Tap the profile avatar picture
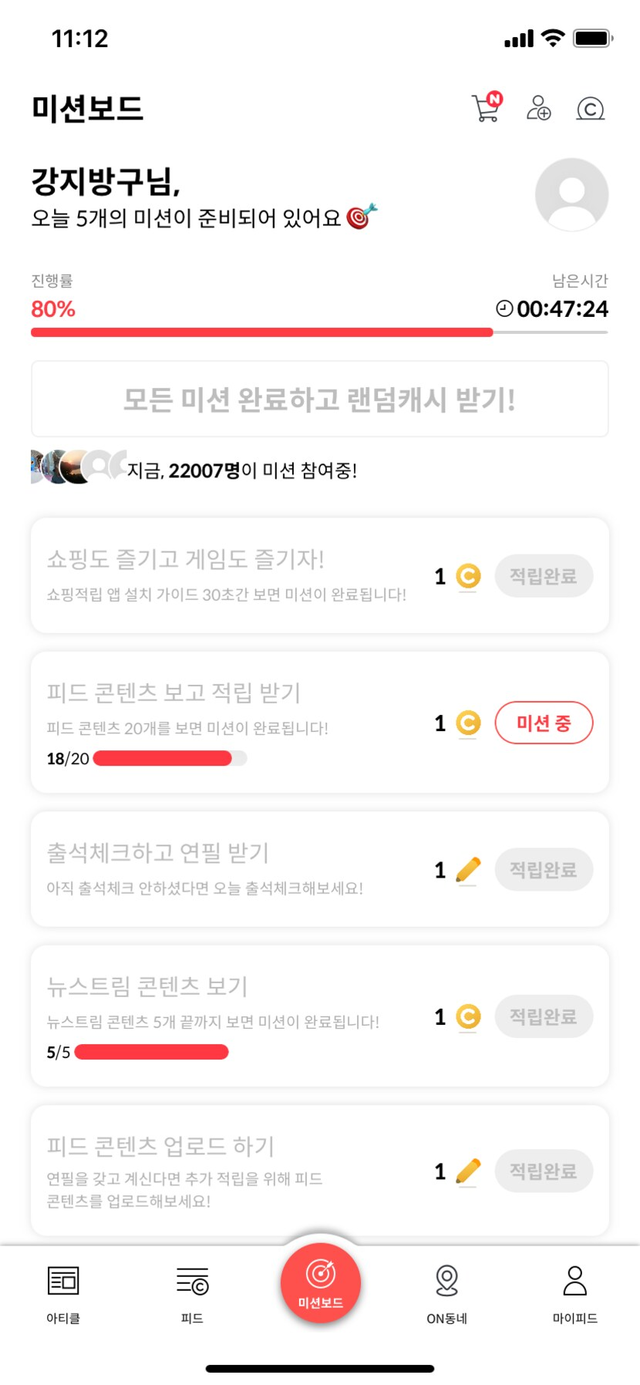 pos(571,195)
